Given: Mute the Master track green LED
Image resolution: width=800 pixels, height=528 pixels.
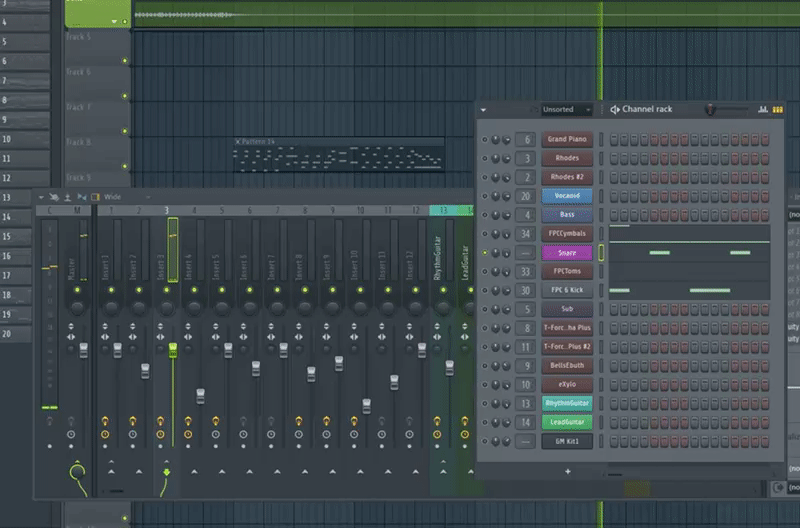Looking at the screenshot, I should tap(78, 290).
